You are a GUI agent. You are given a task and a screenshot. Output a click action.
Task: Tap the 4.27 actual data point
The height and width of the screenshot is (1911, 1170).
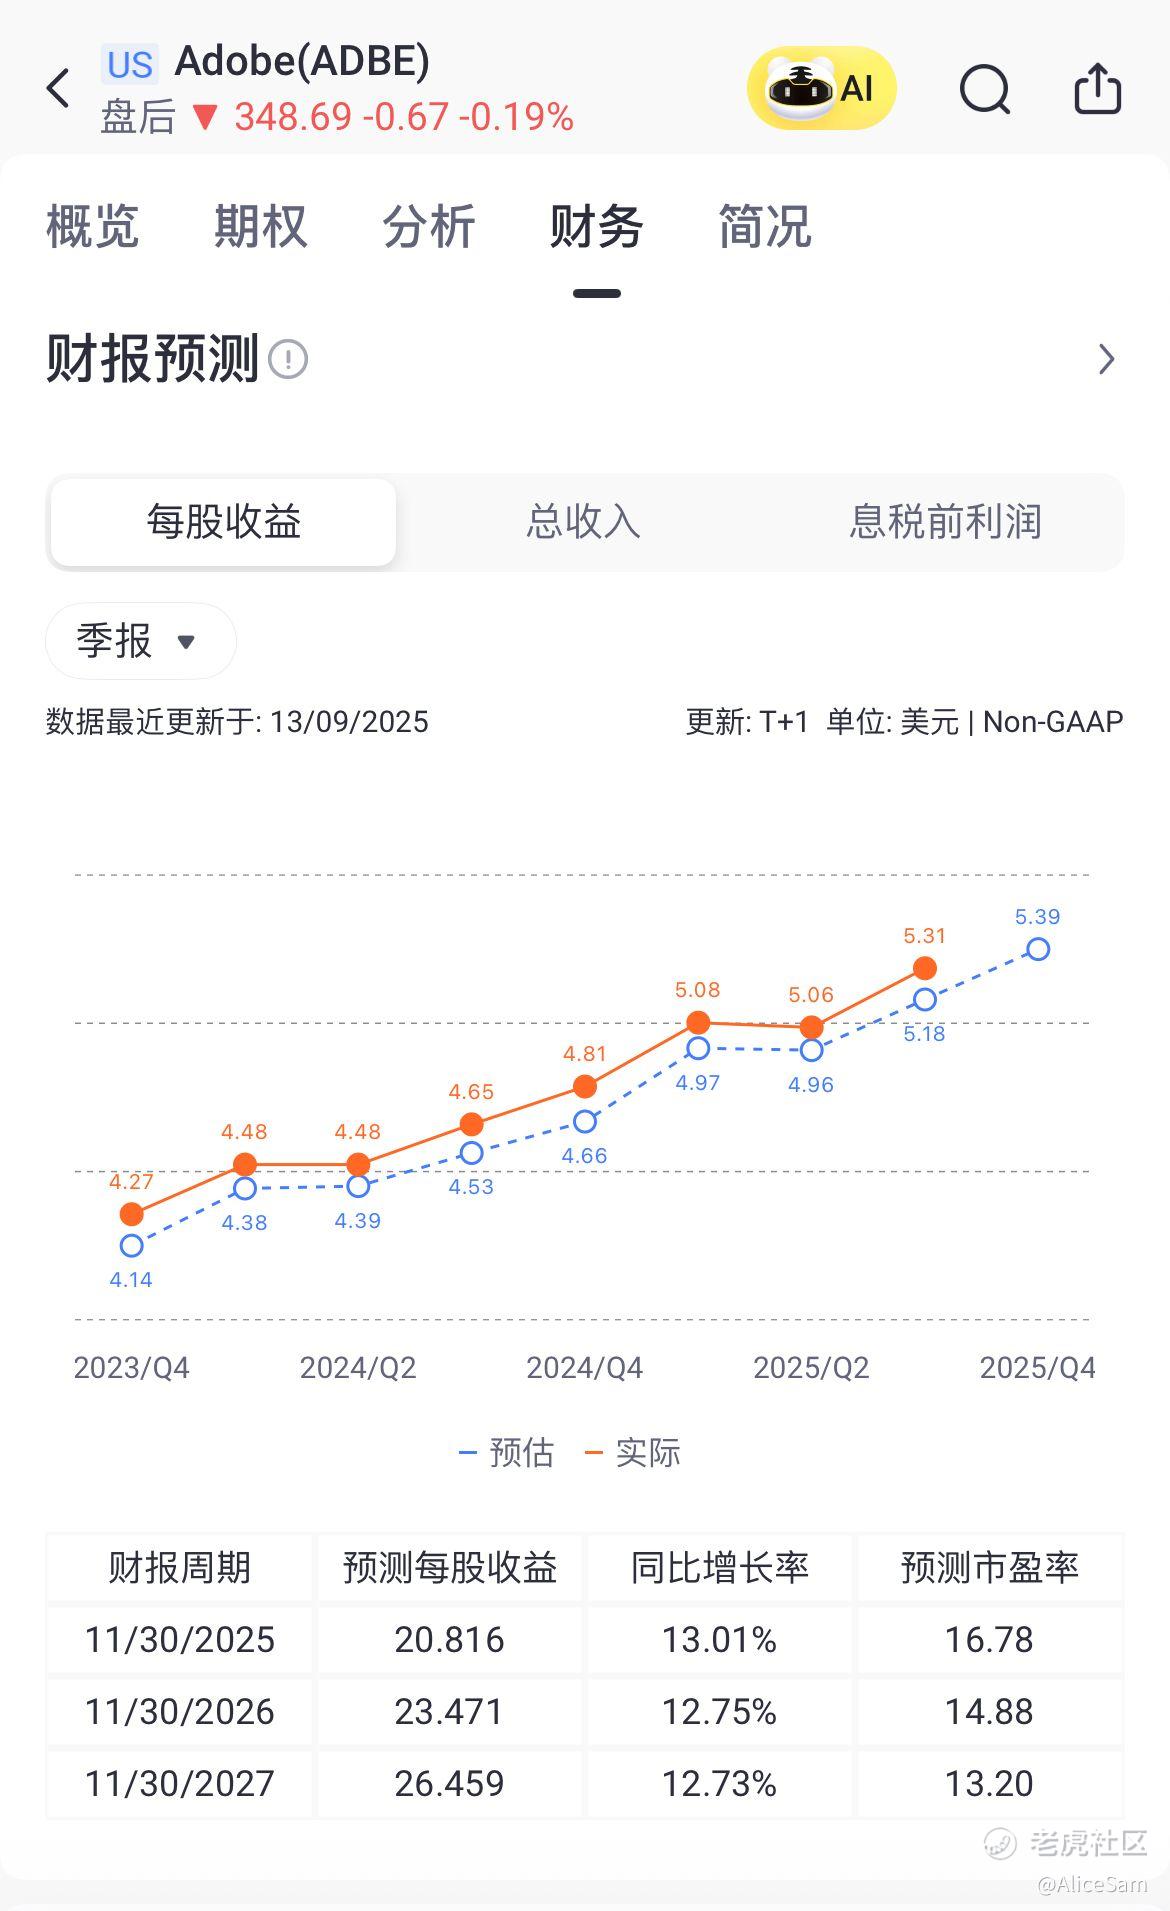pos(131,1214)
